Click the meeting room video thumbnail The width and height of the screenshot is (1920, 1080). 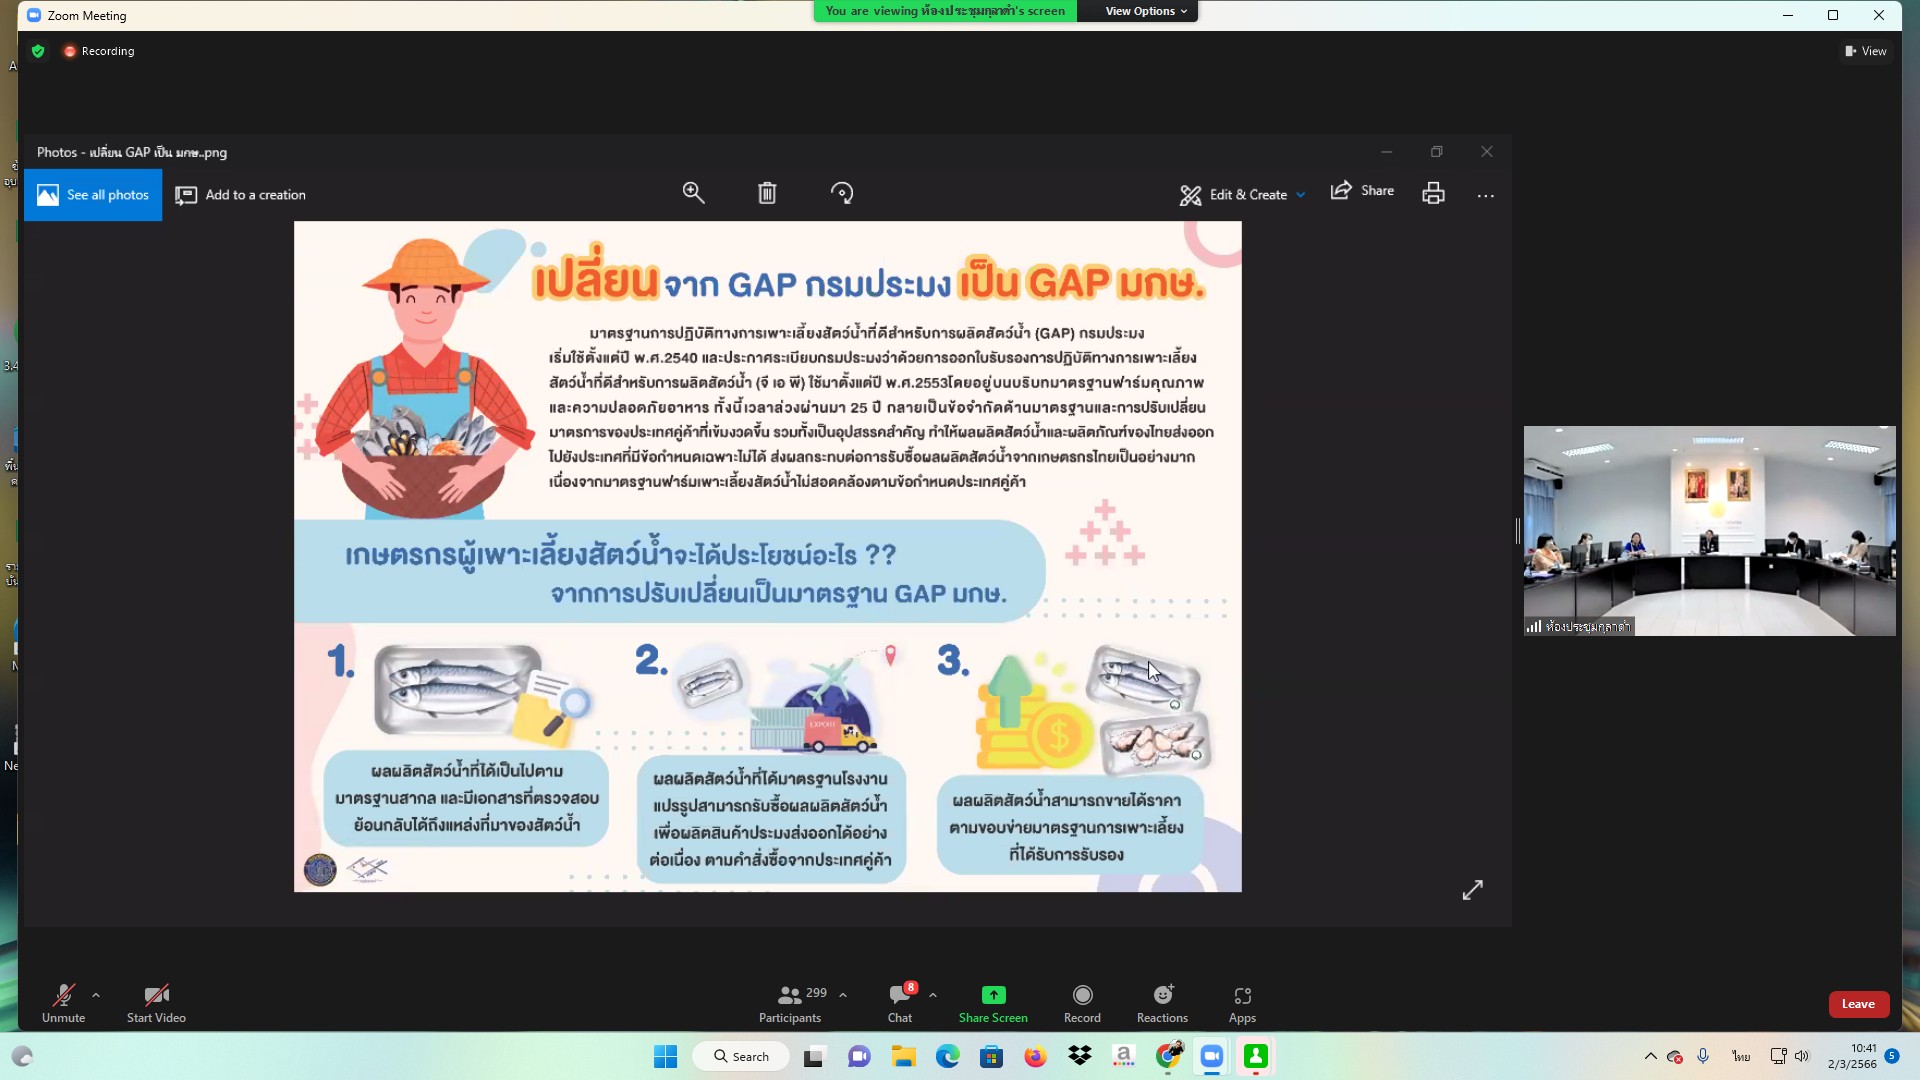pos(1709,530)
